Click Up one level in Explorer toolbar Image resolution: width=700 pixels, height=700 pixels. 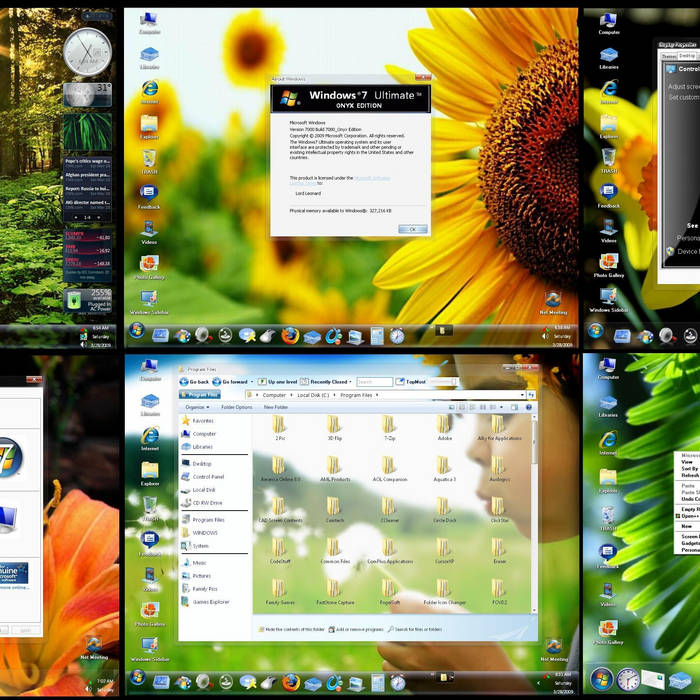pyautogui.click(x=280, y=381)
